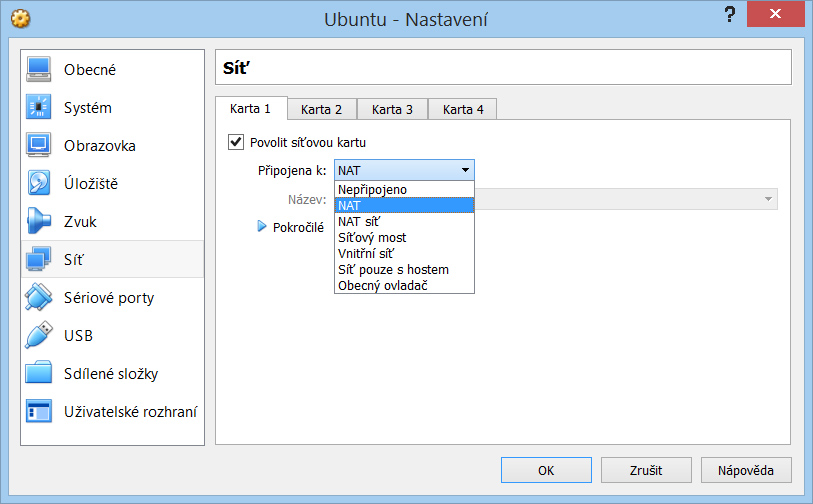
Task: Open the Zvuk speaker icon
Action: (38, 221)
